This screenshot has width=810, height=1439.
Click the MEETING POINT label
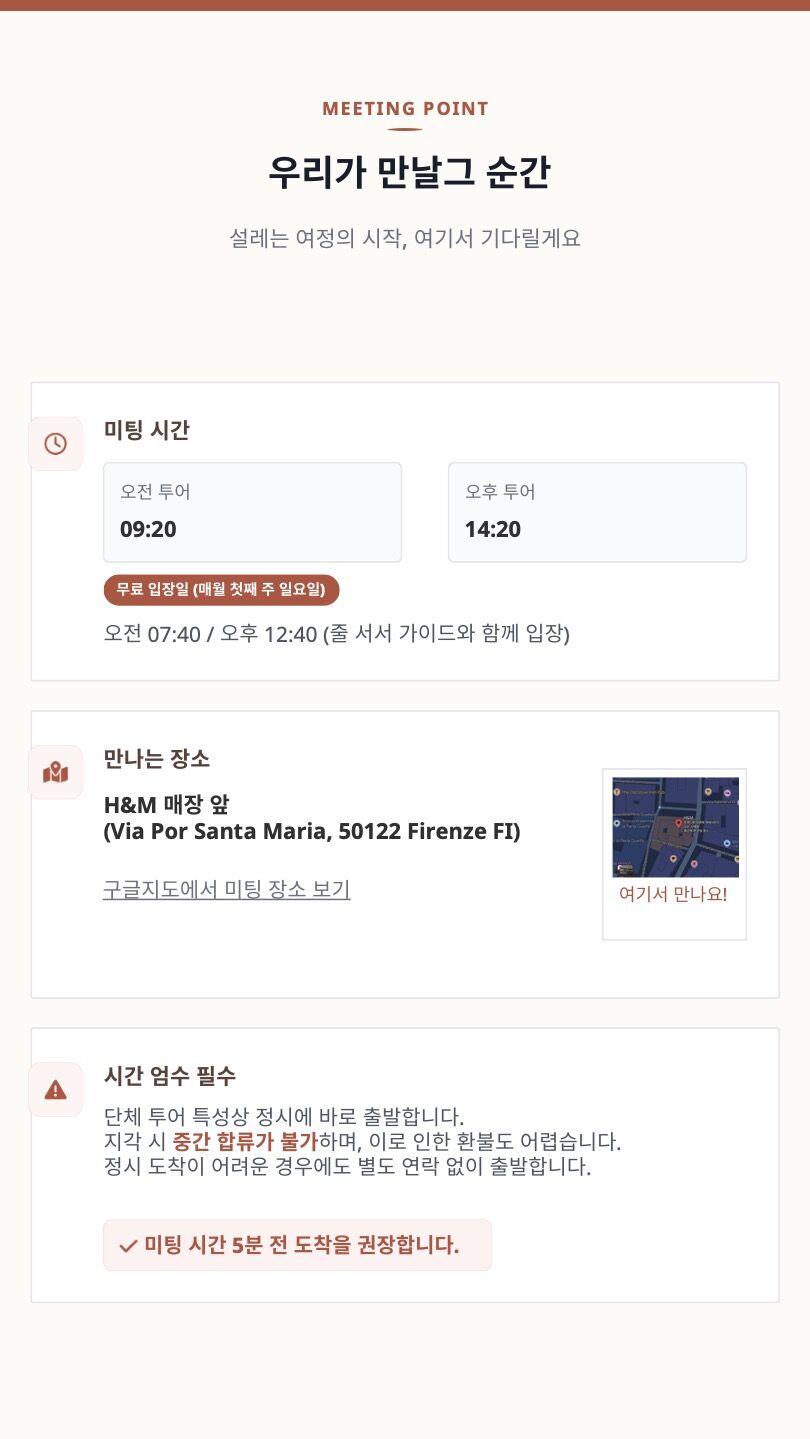[405, 109]
